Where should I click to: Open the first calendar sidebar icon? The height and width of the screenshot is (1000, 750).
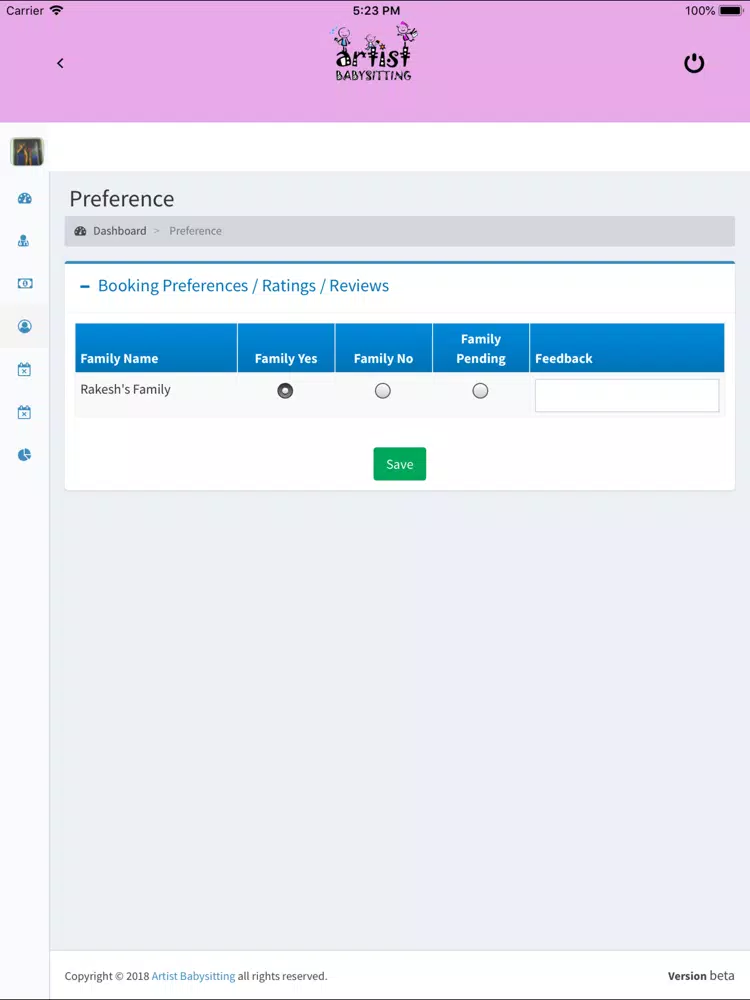pos(24,369)
